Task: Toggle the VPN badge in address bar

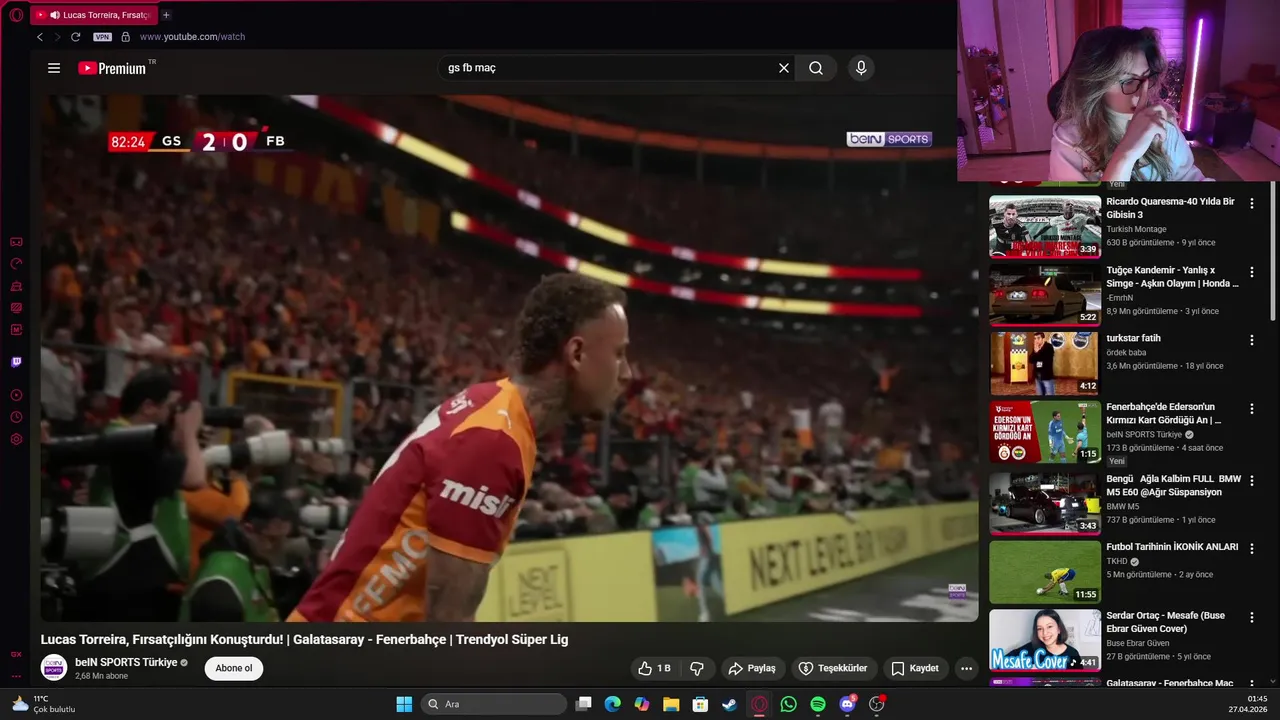Action: [x=102, y=37]
